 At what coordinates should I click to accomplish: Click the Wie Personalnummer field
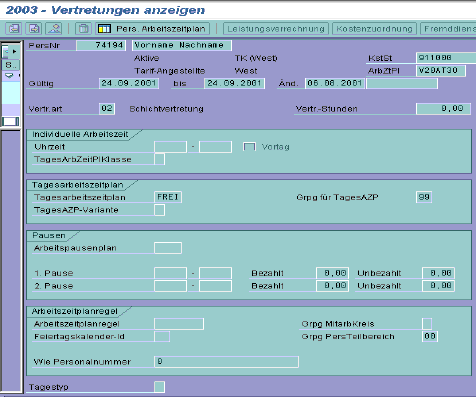(x=226, y=362)
